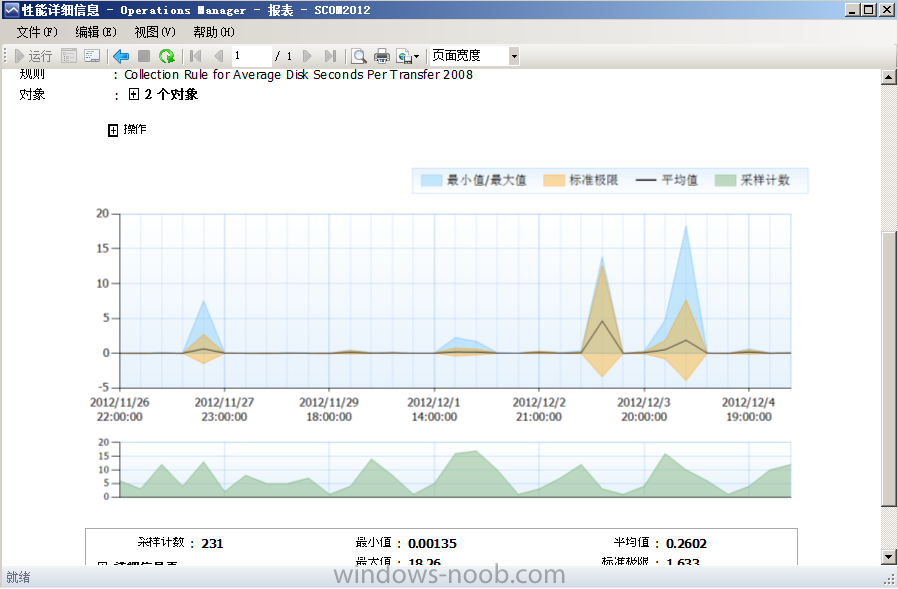Click the 2012/11/26 22:00:00 axis label

click(120, 410)
